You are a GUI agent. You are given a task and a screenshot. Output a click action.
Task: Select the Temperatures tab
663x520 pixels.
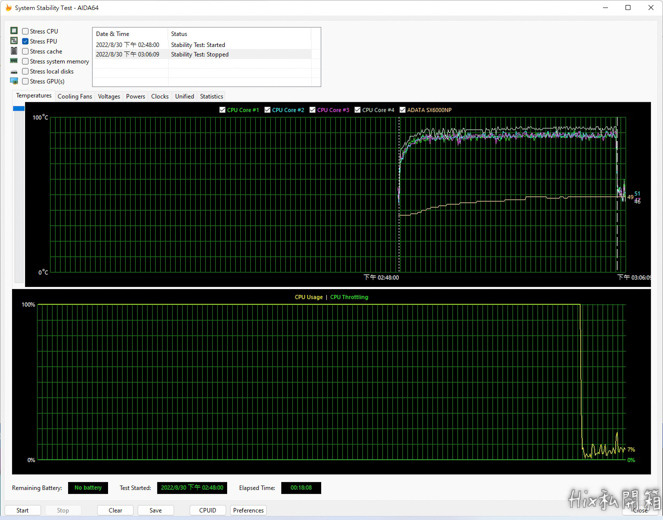34,96
